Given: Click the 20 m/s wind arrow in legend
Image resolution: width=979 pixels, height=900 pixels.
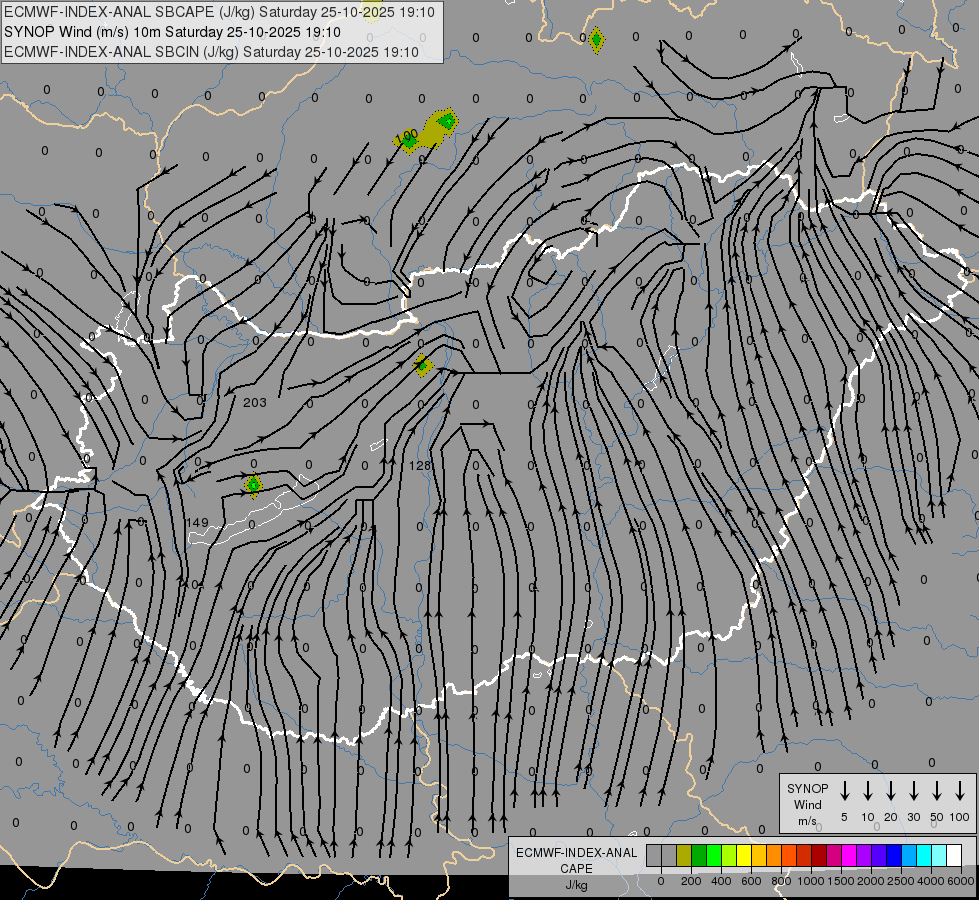Looking at the screenshot, I should pos(890,791).
